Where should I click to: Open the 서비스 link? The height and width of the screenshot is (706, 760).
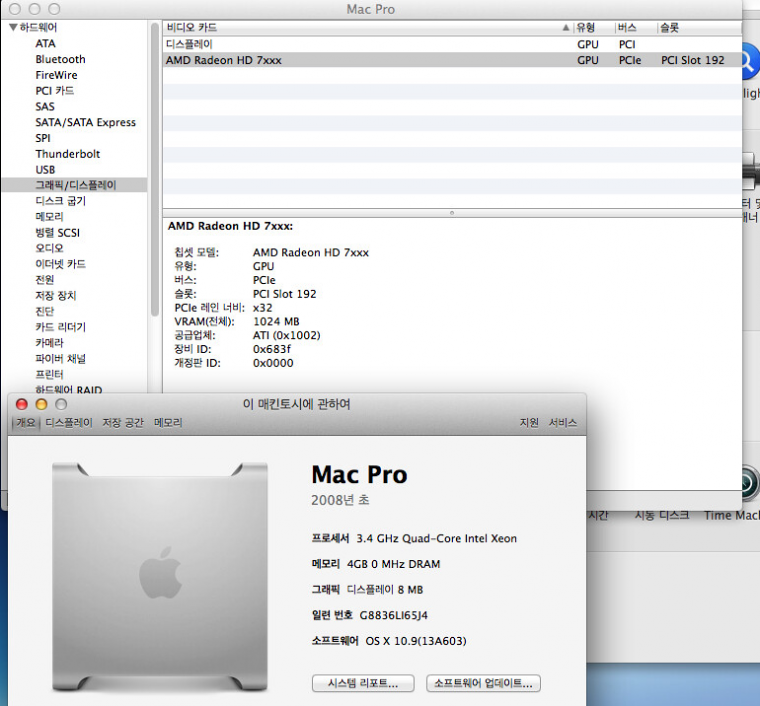563,423
